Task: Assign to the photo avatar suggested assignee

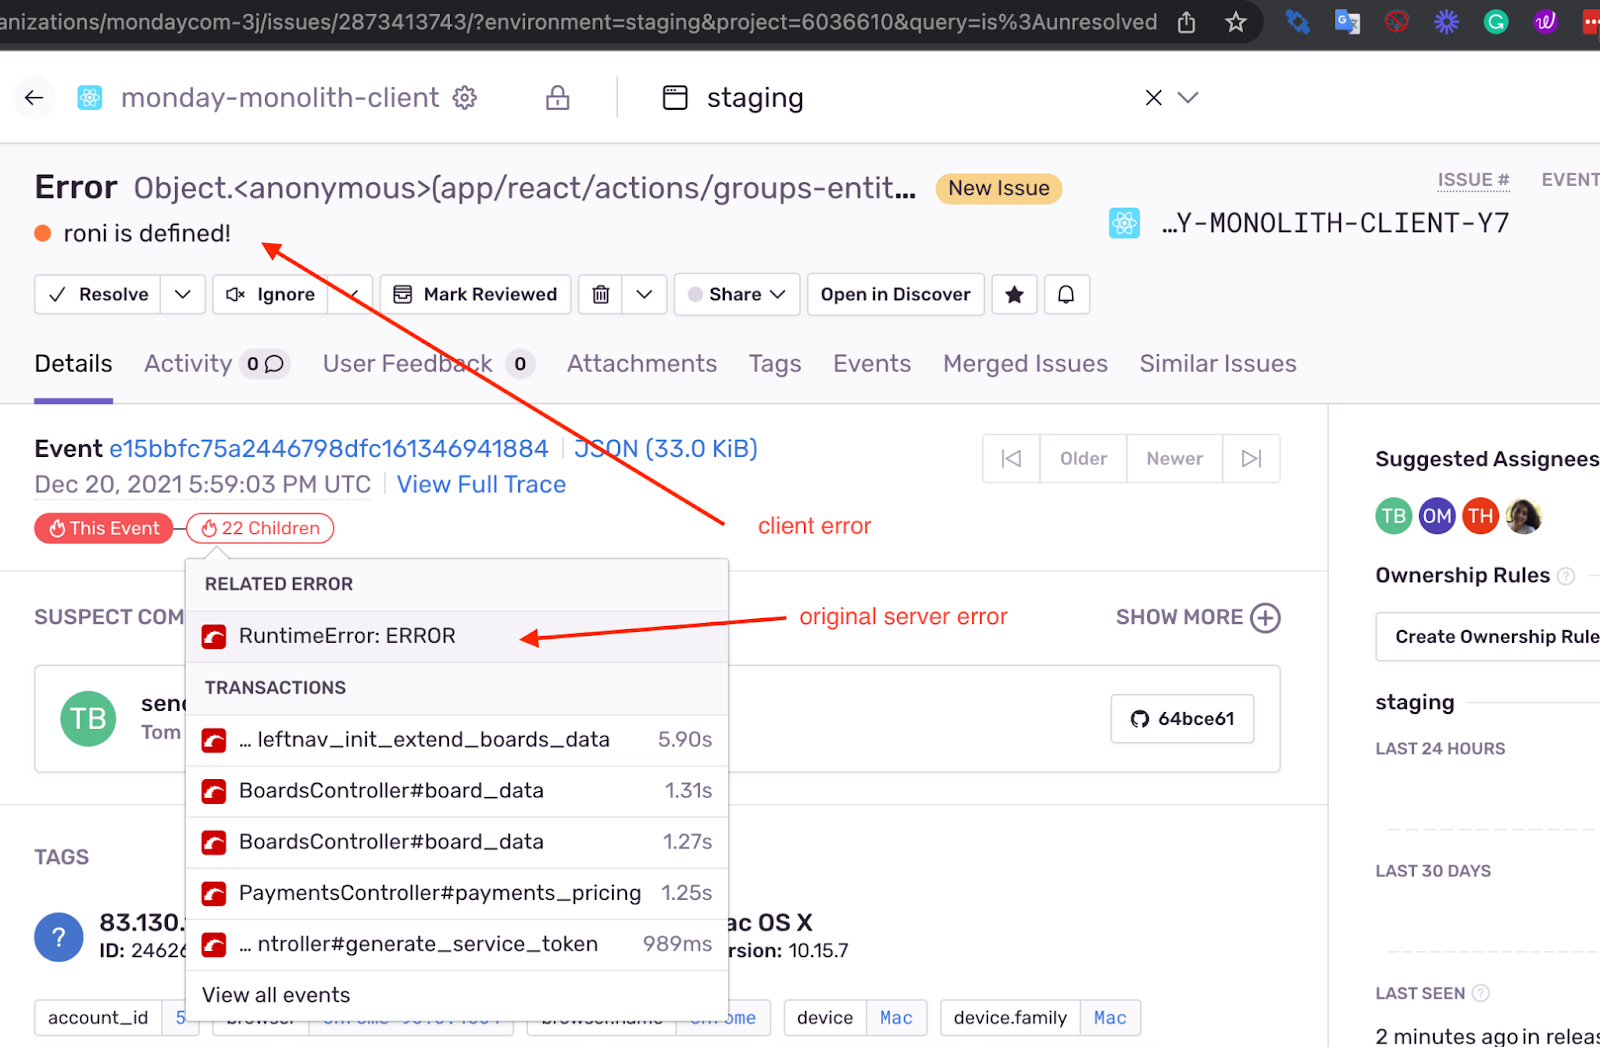Action: pyautogui.click(x=1524, y=516)
